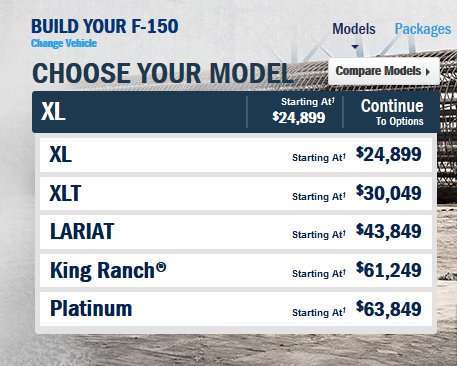Image resolution: width=457 pixels, height=366 pixels.
Task: Click the $61,249 King Ranch price
Action: 389,270
